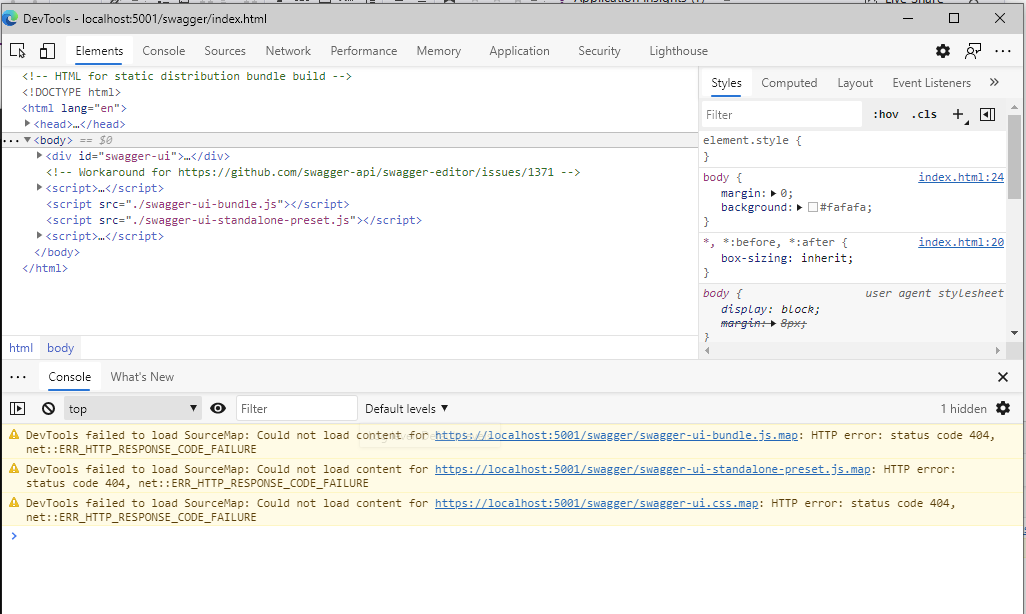Select the swagger-ui-bundle.js script node
Image resolution: width=1026 pixels, height=614 pixels.
point(198,204)
